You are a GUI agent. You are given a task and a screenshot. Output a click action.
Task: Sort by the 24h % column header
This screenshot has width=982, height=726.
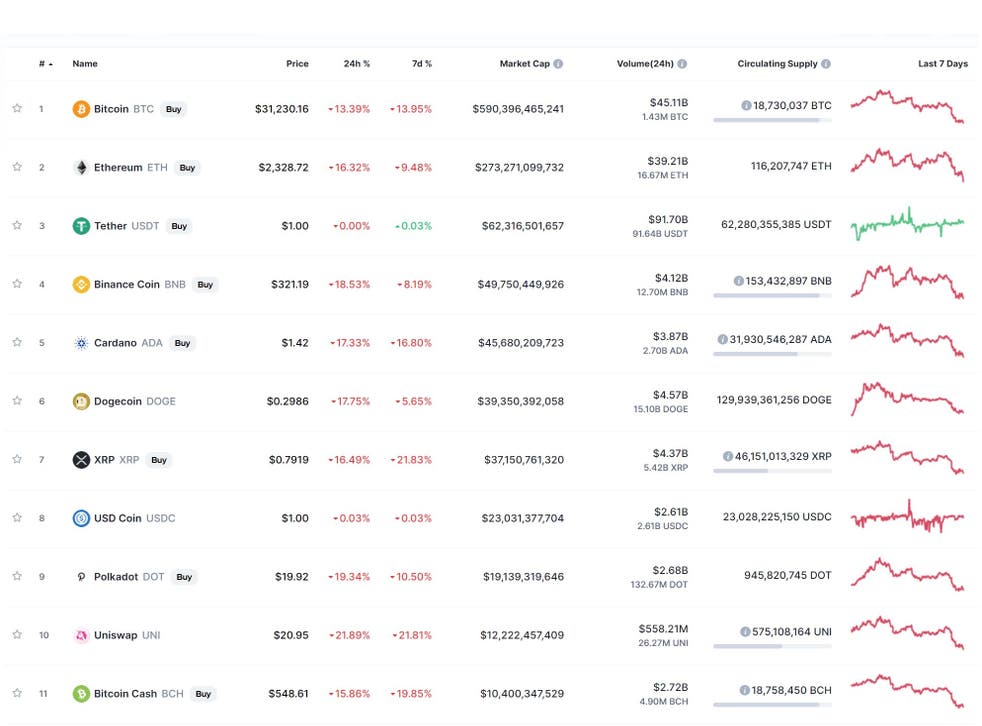(x=357, y=64)
